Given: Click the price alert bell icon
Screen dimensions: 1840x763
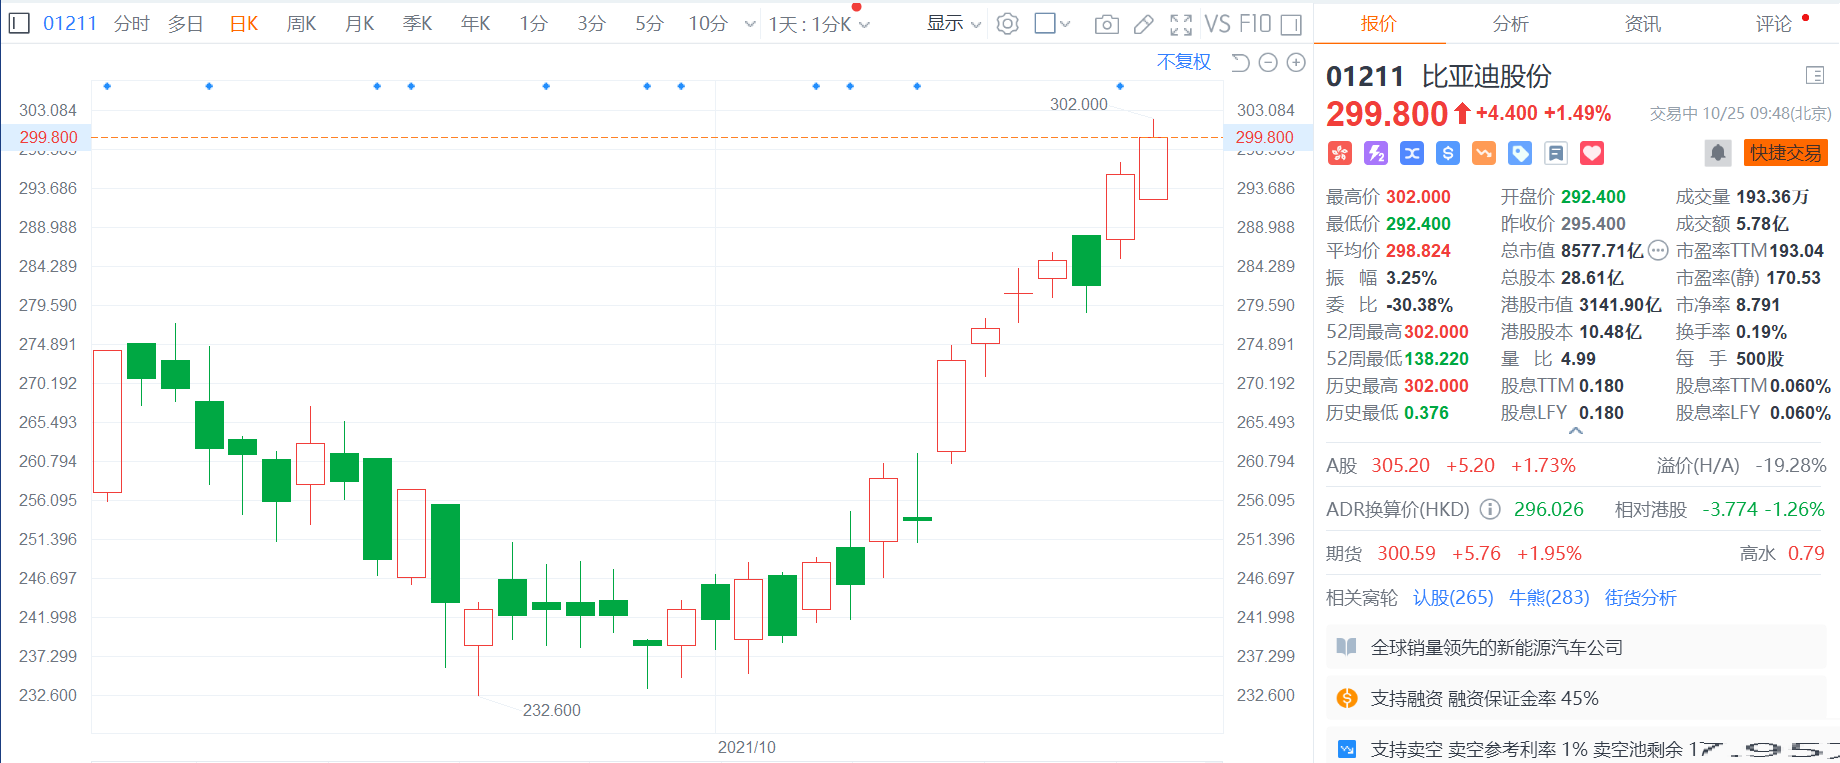Looking at the screenshot, I should pyautogui.click(x=1718, y=153).
